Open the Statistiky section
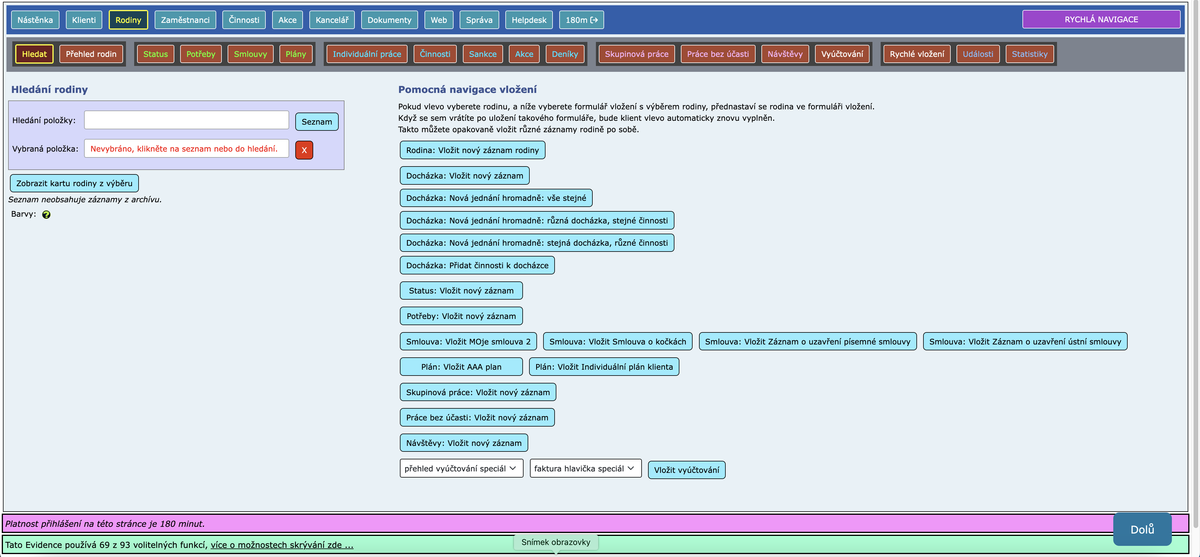 click(x=1029, y=54)
